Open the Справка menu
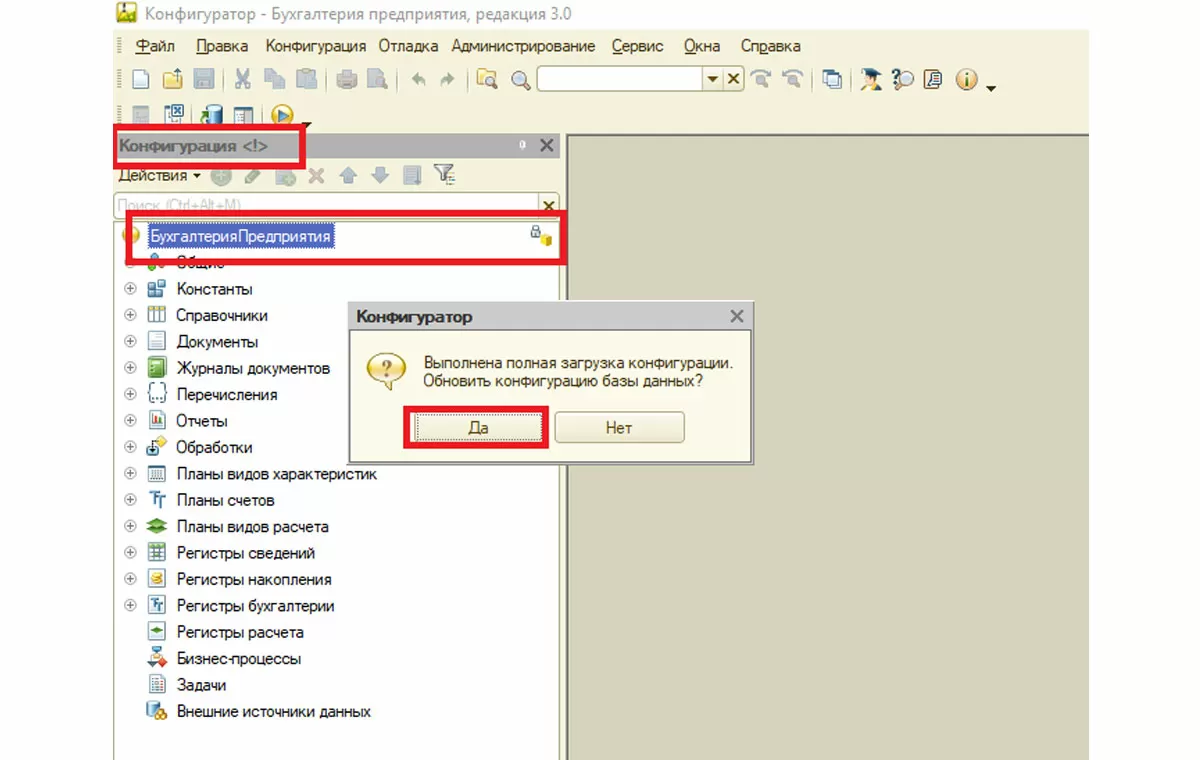Screen dimensions: 1200x760 pos(770,46)
